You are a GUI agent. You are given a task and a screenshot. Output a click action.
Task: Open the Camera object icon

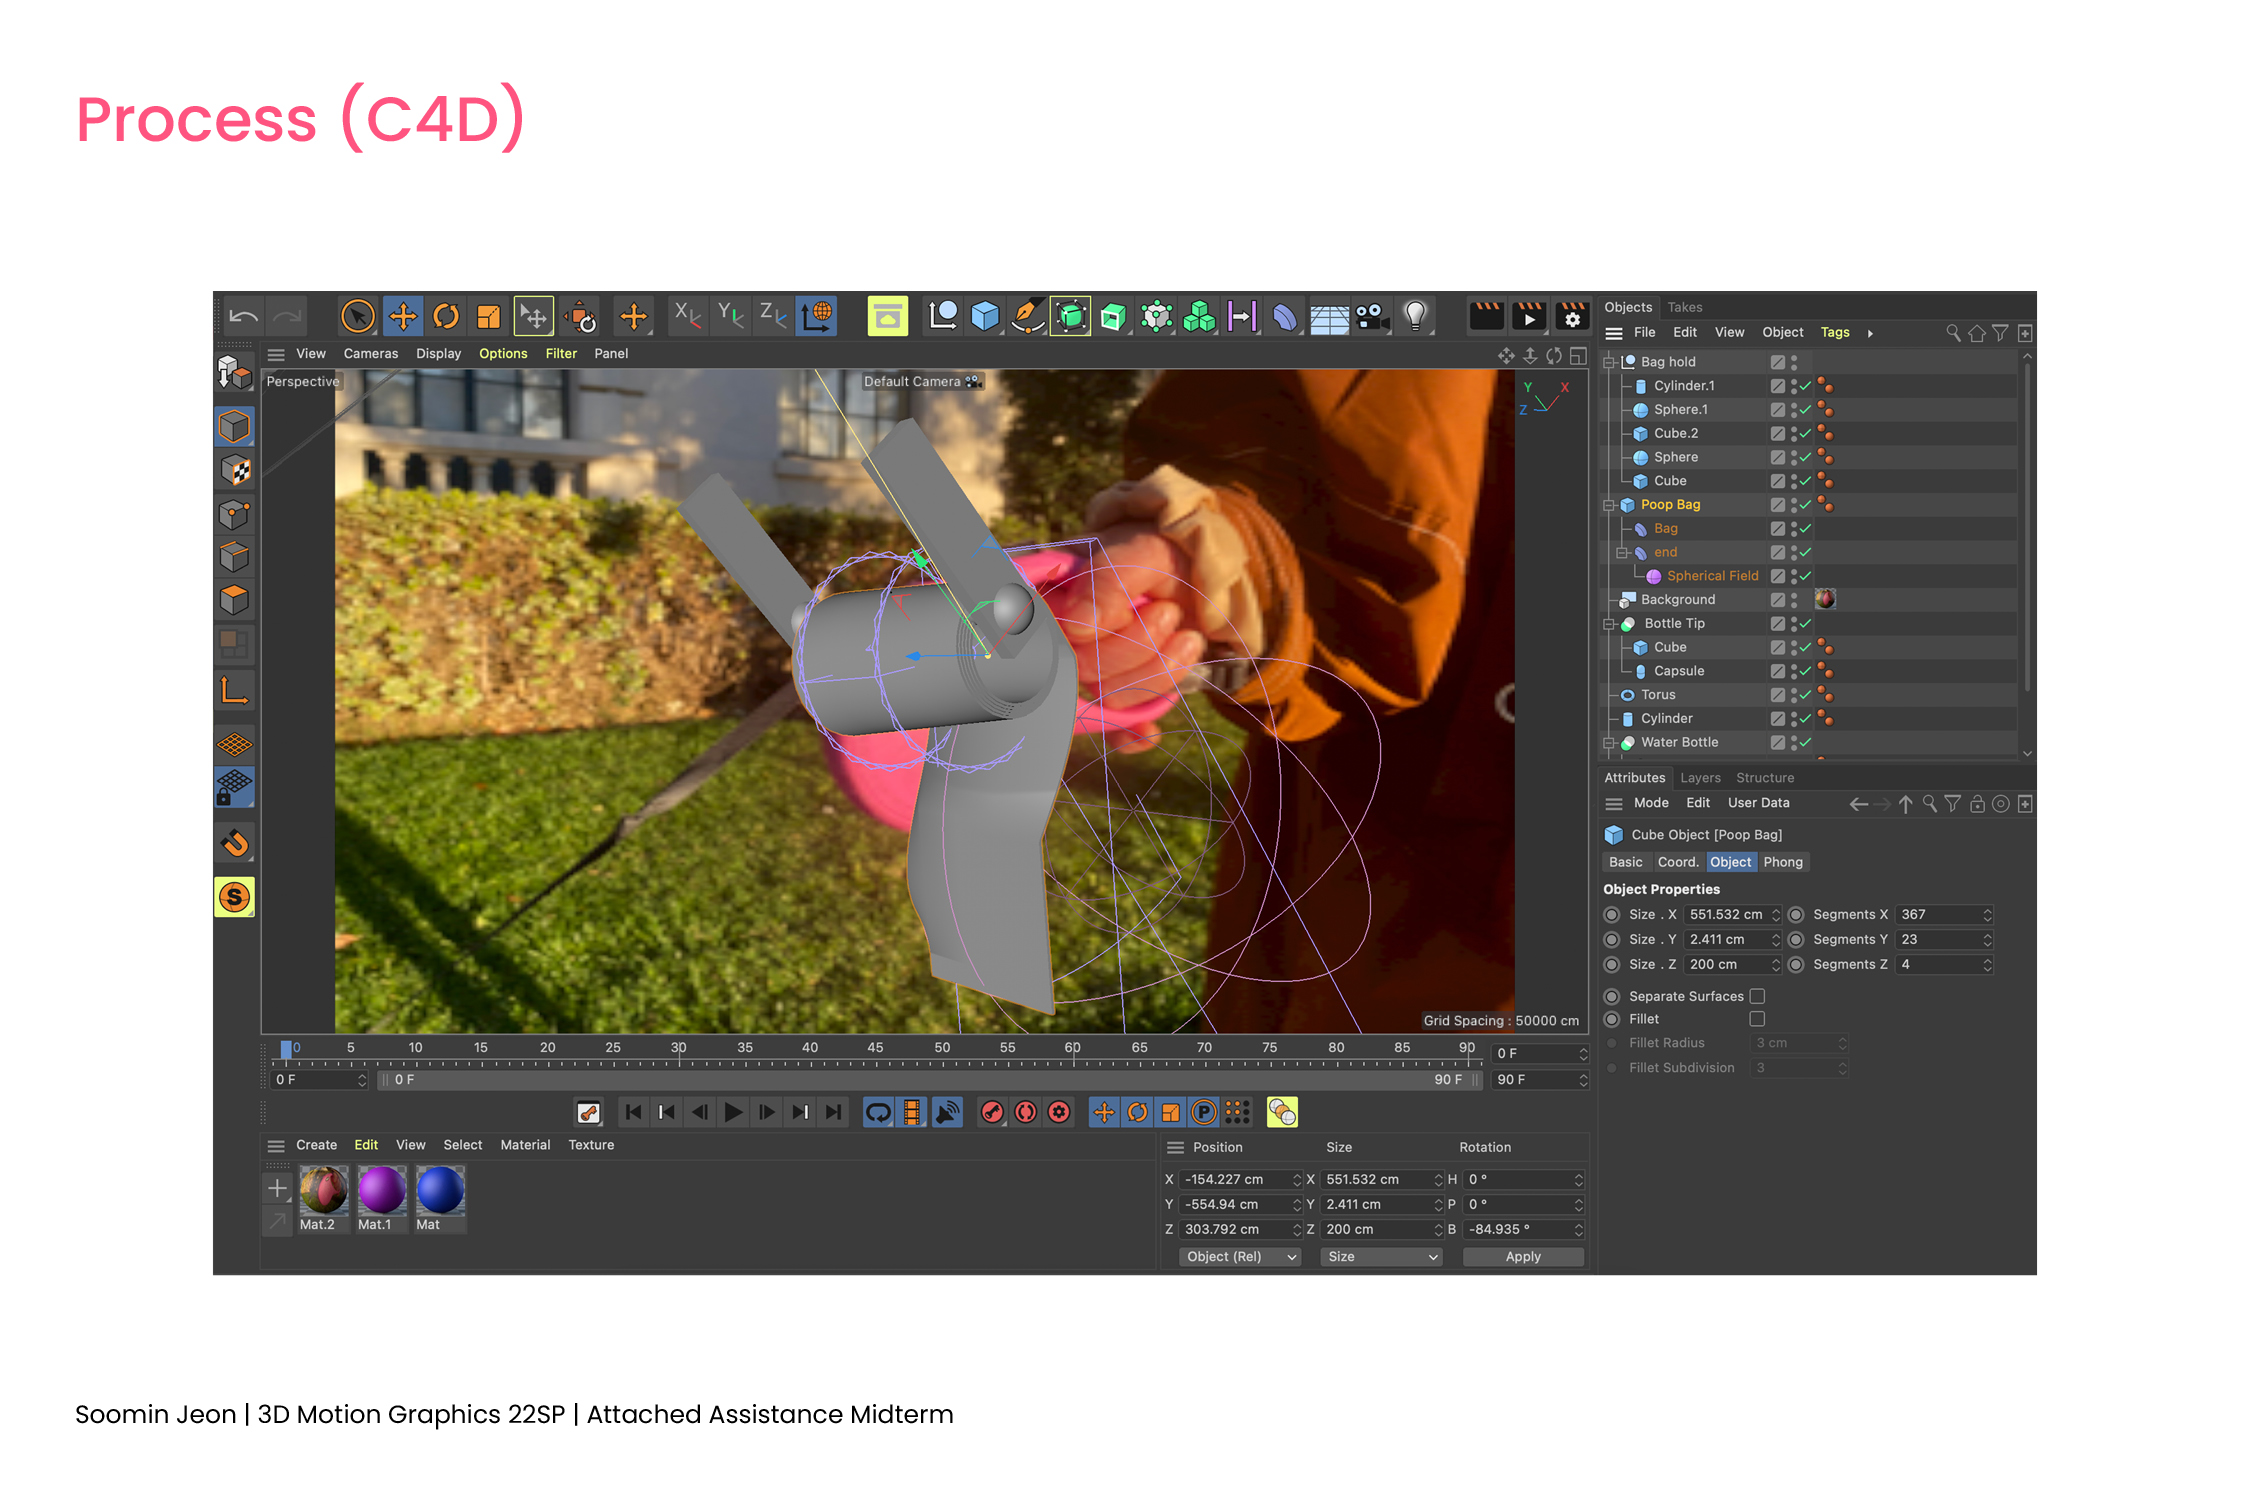coord(1371,317)
